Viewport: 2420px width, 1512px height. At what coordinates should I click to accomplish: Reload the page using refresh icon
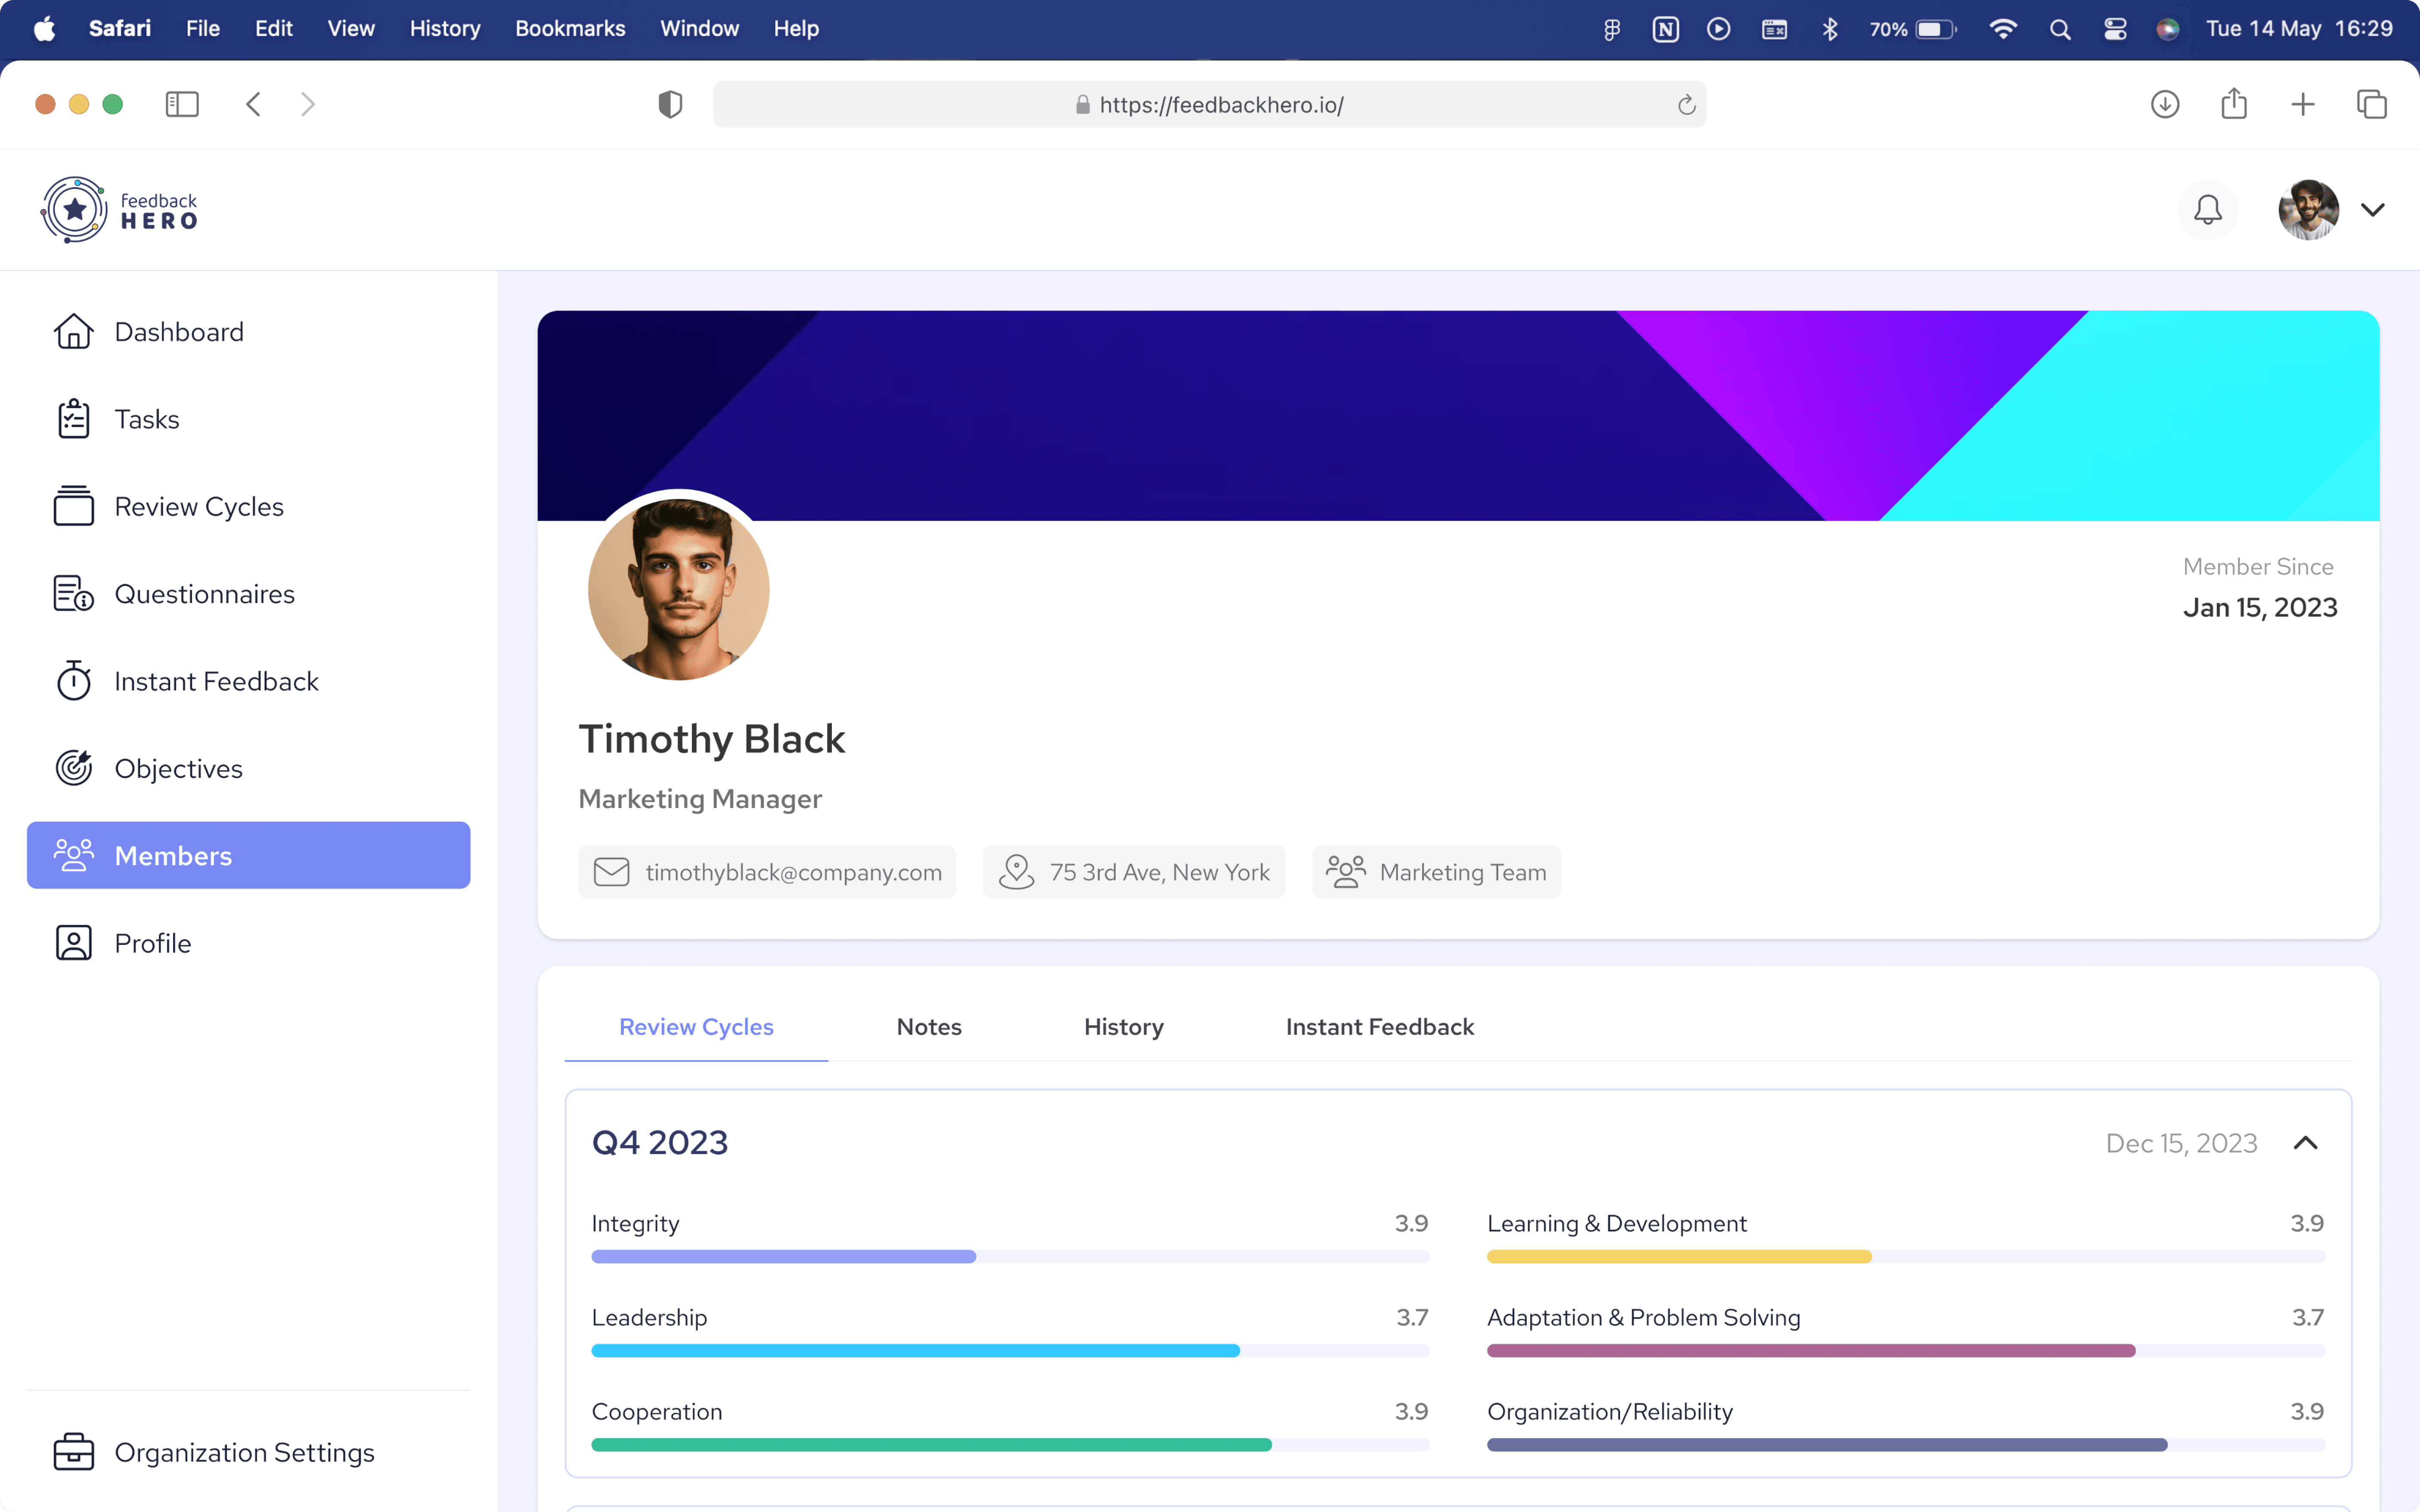1686,105
